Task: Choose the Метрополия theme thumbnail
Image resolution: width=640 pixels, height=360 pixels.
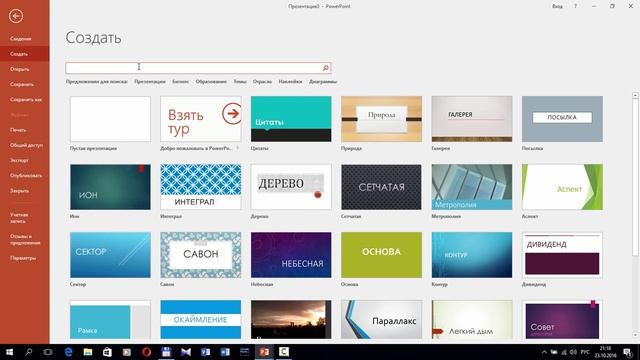Action: tap(472, 187)
